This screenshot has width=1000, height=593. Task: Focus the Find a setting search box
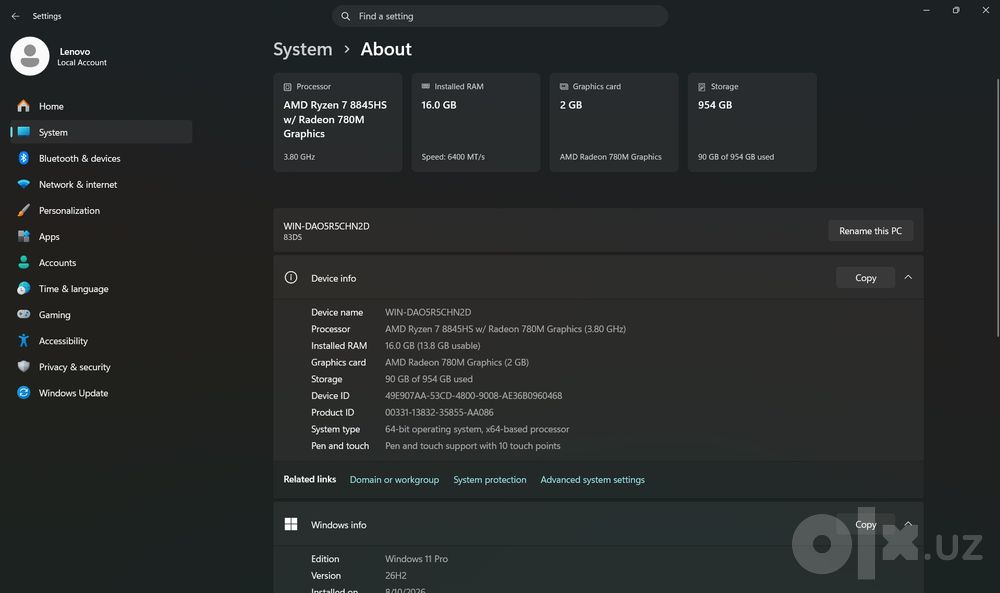click(500, 16)
